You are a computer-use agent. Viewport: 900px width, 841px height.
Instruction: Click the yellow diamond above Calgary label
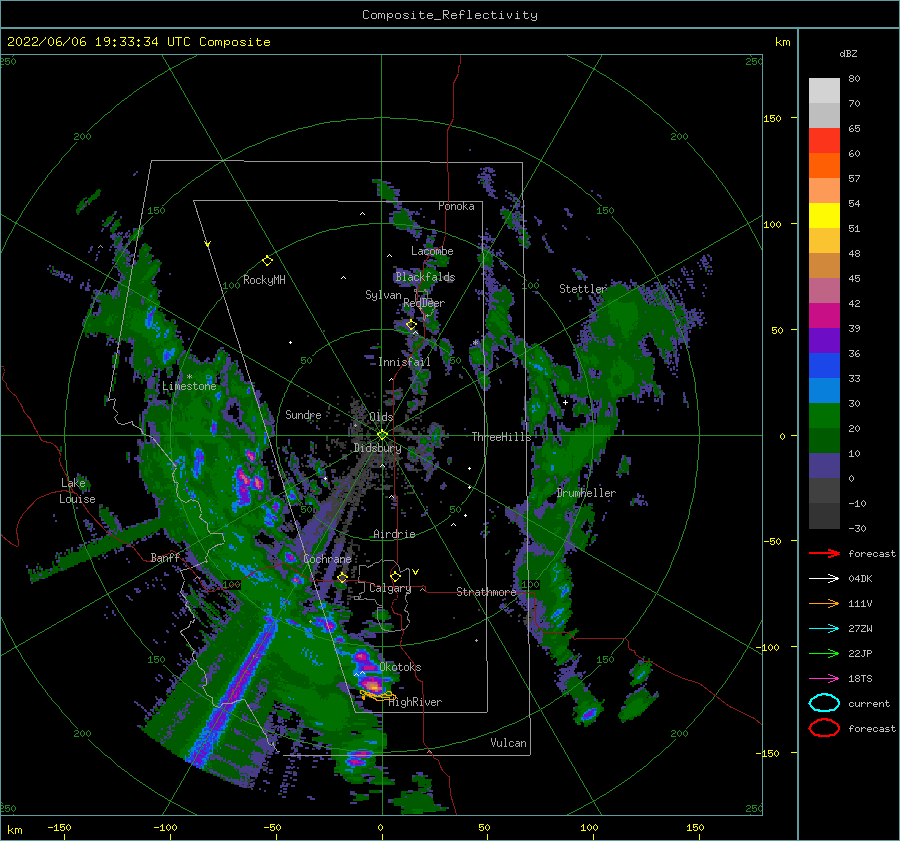[395, 576]
